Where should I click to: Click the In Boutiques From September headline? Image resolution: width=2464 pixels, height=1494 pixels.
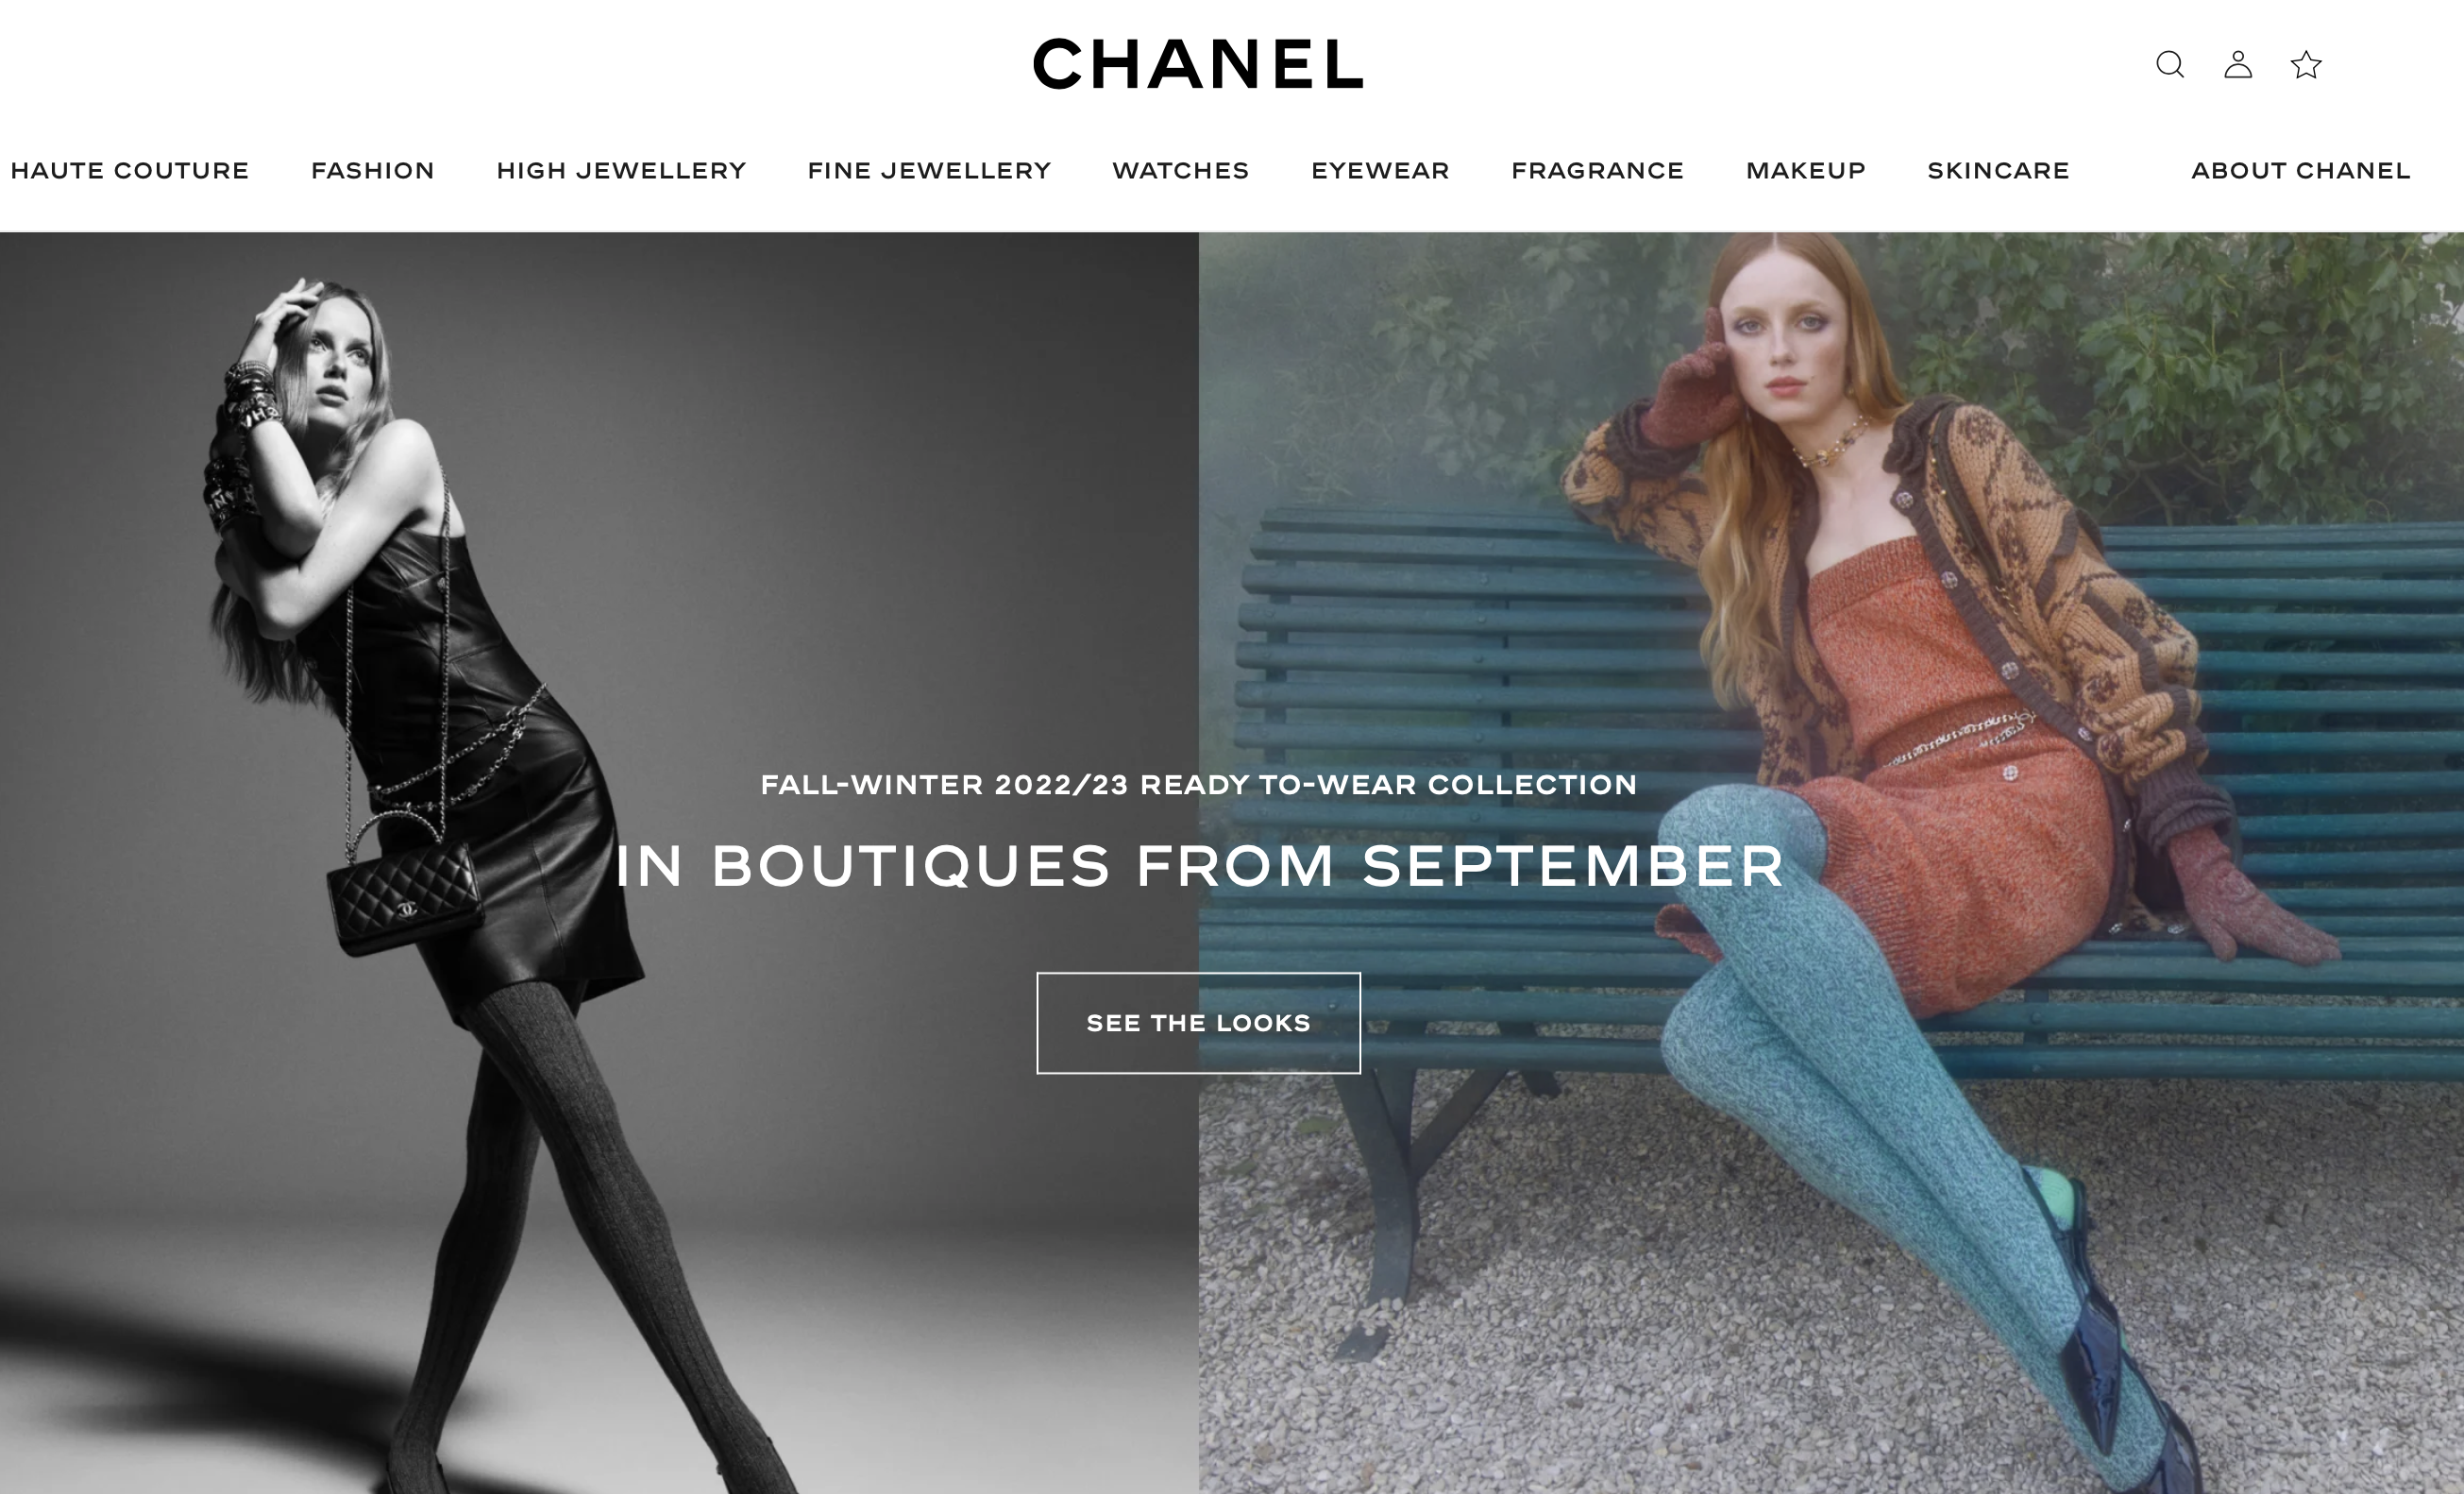[1199, 866]
